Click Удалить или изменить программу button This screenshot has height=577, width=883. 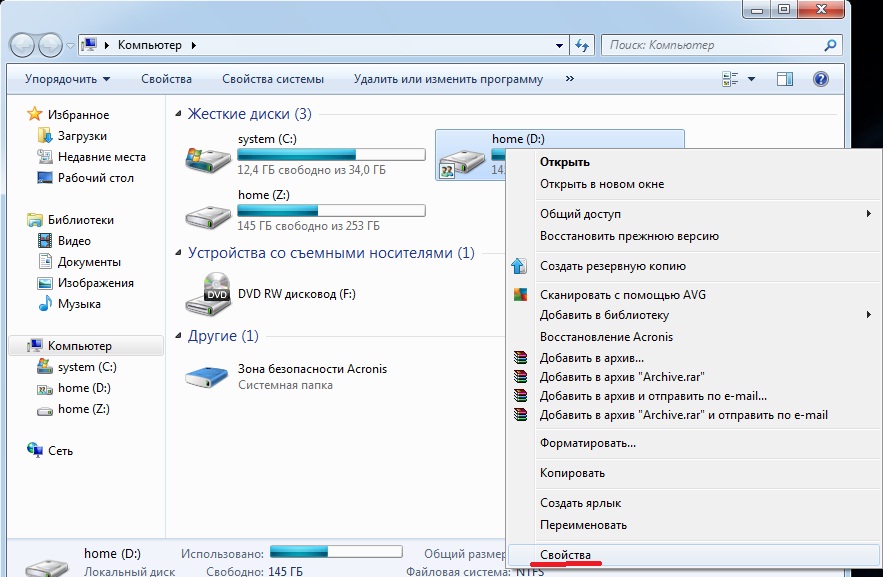[x=448, y=79]
